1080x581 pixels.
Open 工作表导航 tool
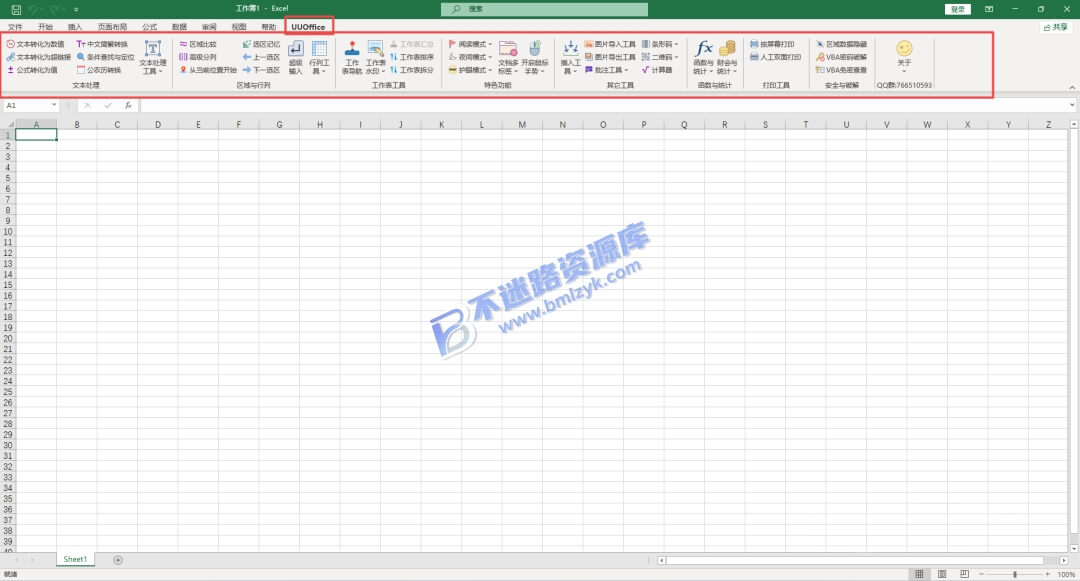[352, 57]
